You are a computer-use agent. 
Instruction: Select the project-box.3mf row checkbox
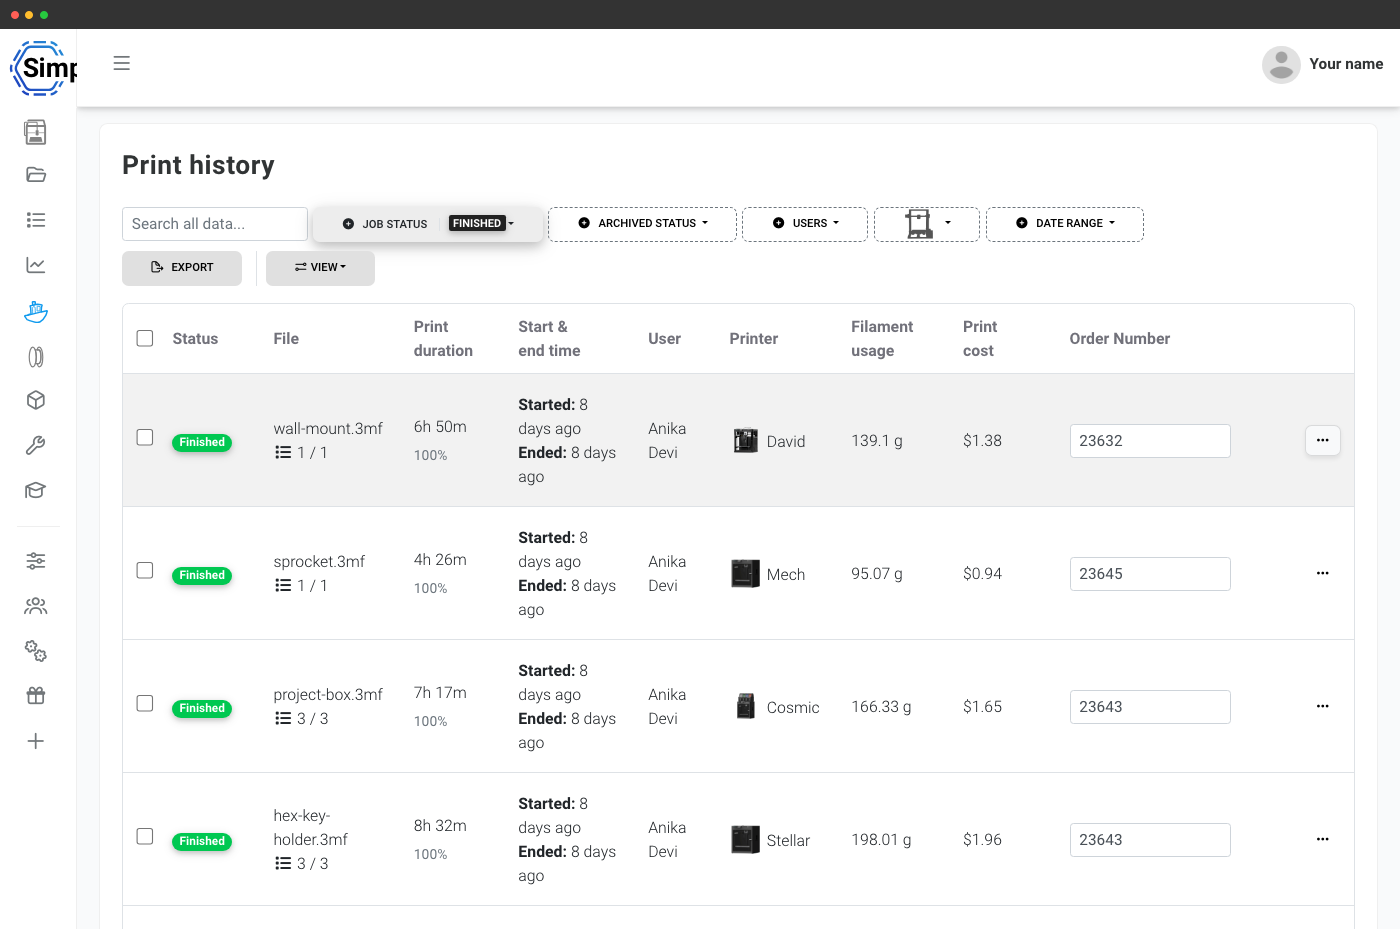pyautogui.click(x=145, y=703)
